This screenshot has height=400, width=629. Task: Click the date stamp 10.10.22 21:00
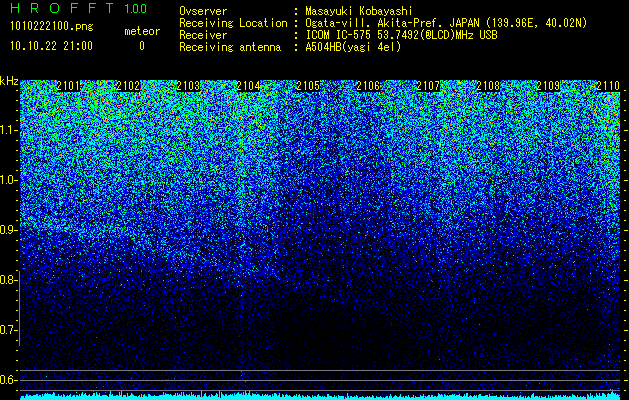[x=51, y=46]
